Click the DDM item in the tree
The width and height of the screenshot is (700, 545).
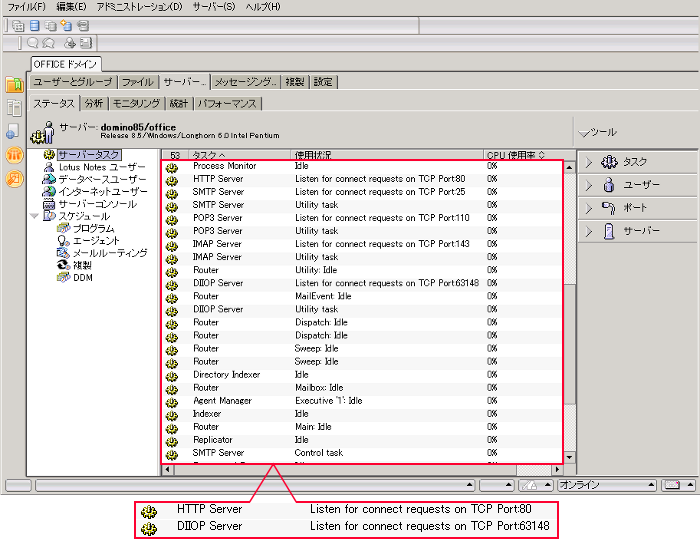(x=82, y=277)
